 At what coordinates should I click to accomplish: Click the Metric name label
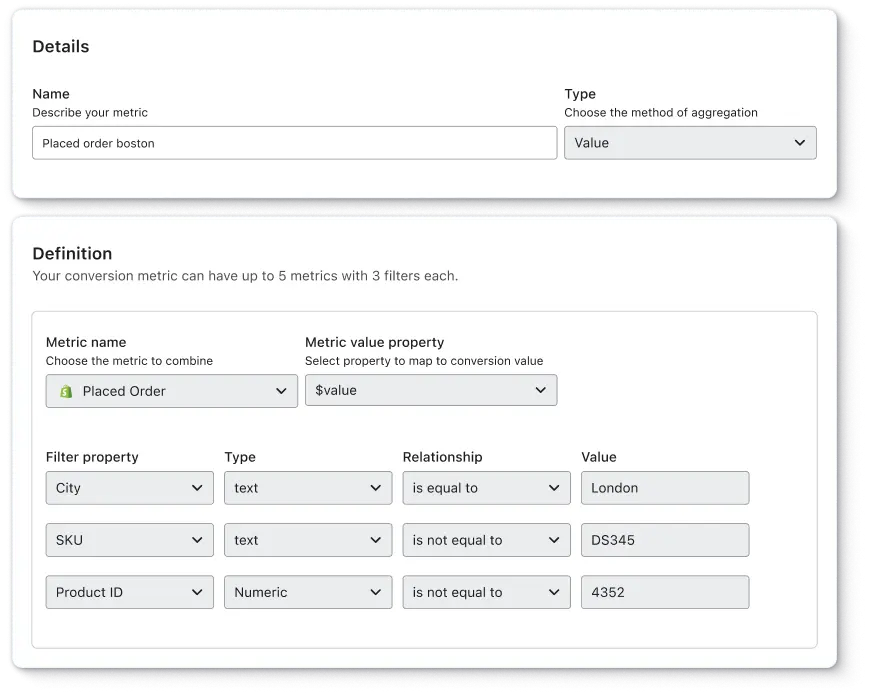(86, 342)
